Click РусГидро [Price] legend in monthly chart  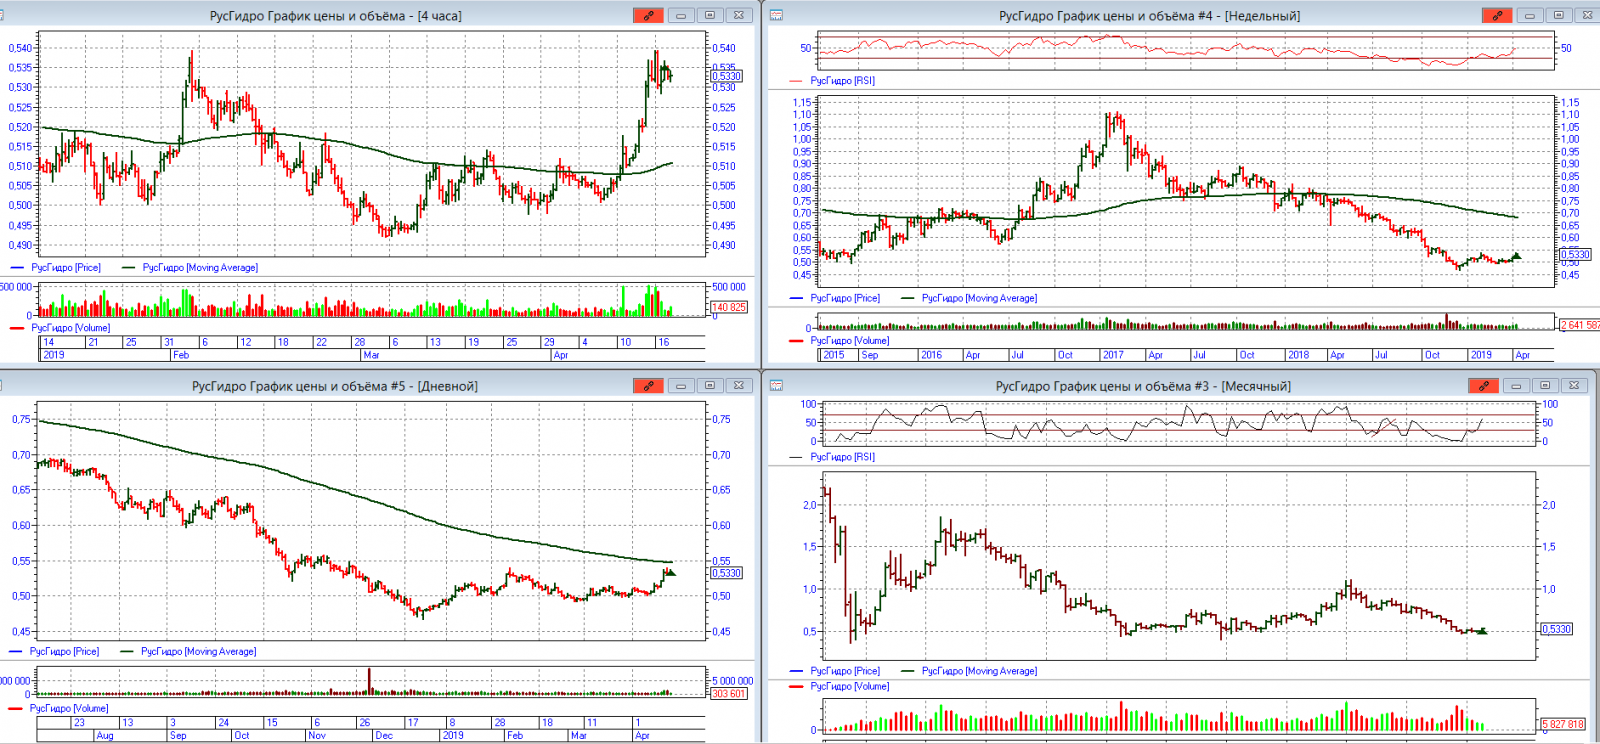click(x=845, y=671)
